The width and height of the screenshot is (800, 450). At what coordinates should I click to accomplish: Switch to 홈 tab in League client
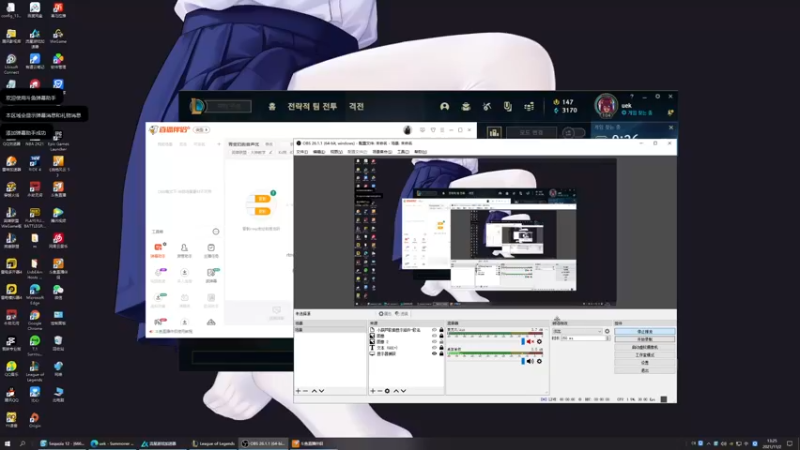272,106
